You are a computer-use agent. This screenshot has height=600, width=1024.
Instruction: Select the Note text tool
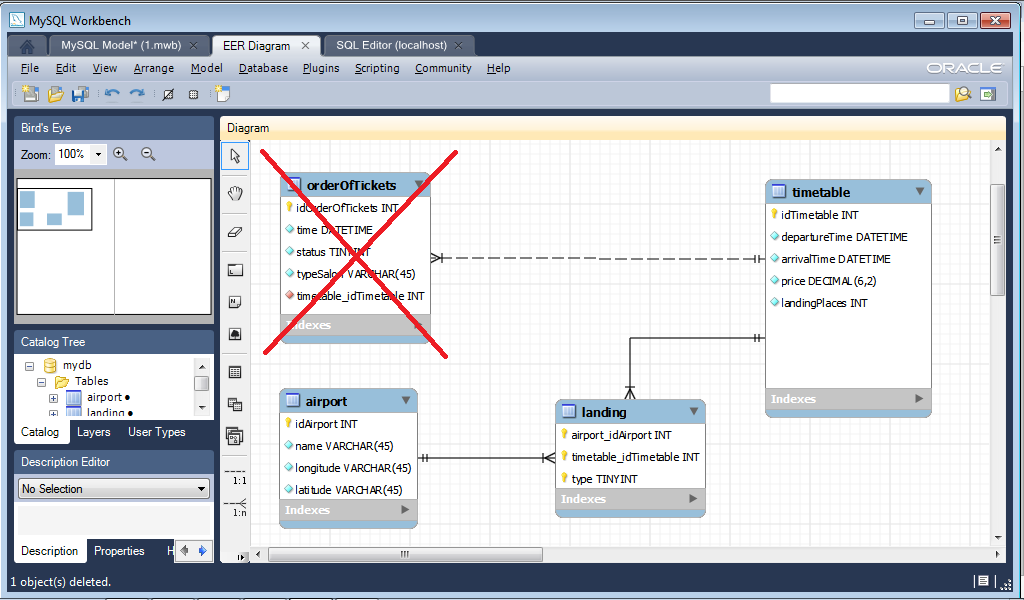(x=235, y=302)
